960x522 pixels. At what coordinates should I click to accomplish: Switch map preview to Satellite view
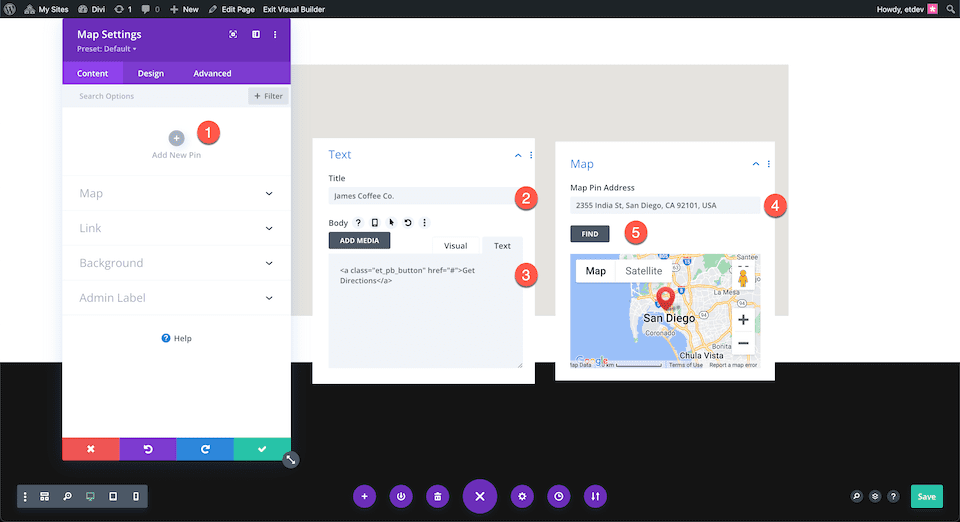[643, 271]
